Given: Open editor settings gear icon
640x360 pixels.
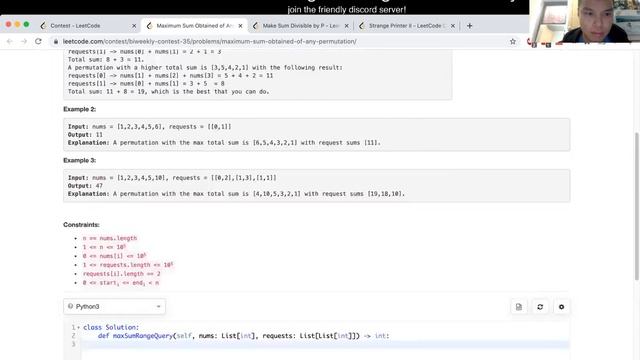Looking at the screenshot, I should pos(561,307).
